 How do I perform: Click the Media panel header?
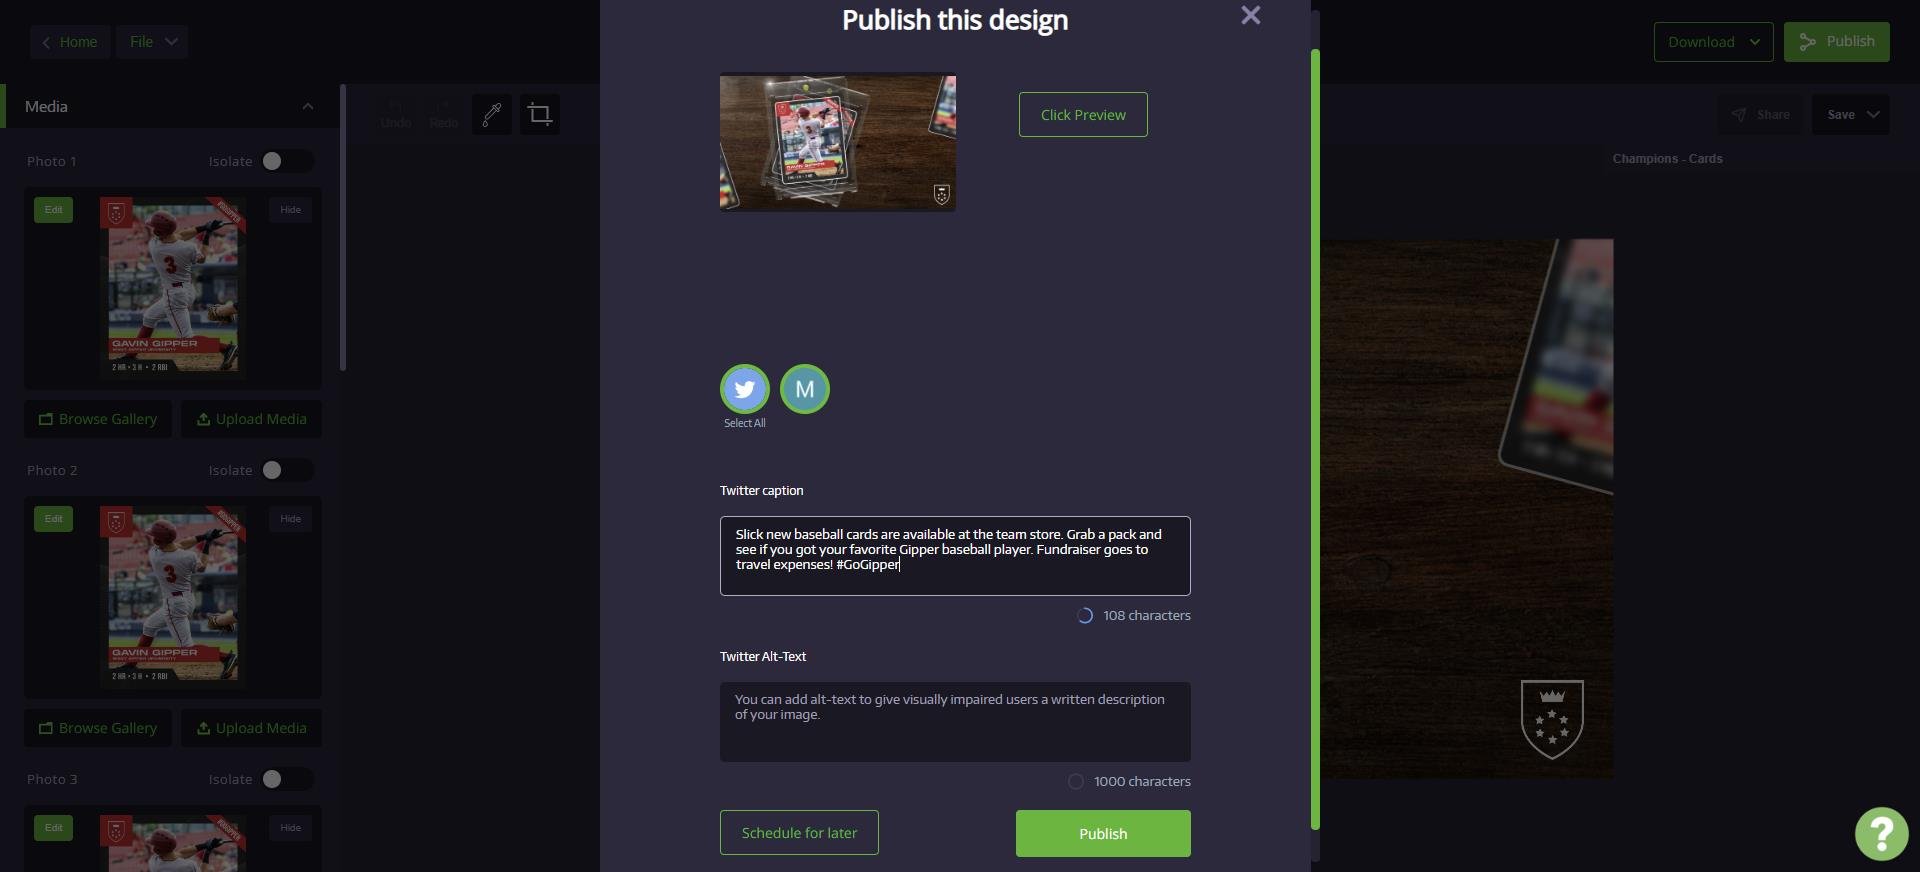[x=170, y=107]
